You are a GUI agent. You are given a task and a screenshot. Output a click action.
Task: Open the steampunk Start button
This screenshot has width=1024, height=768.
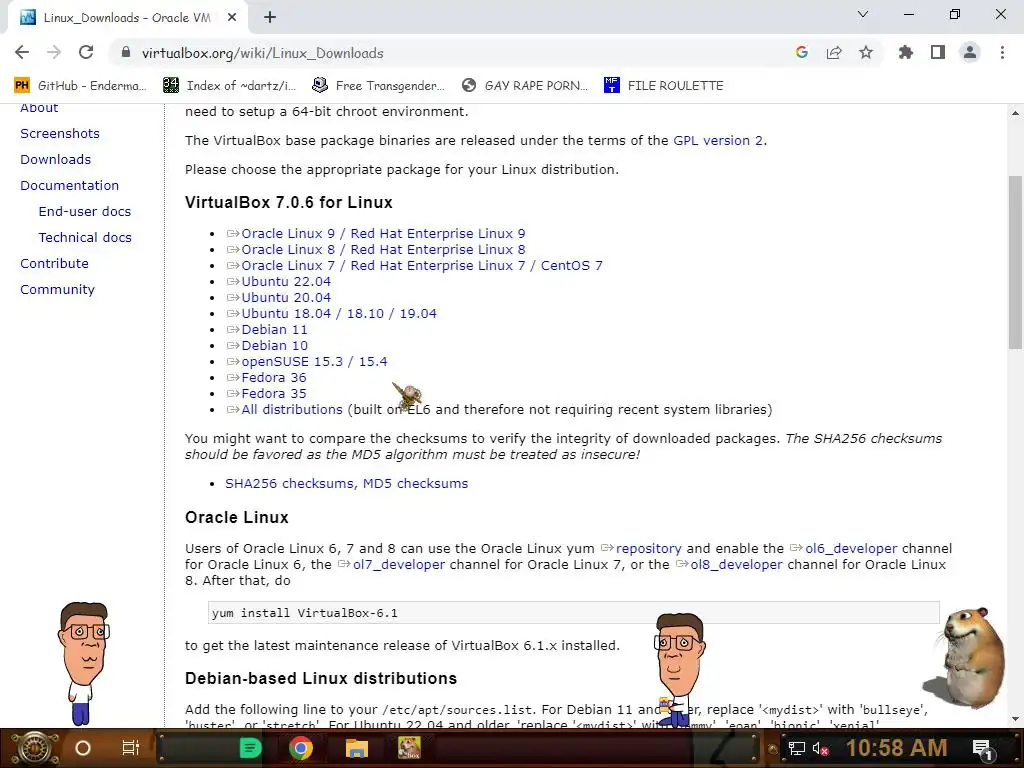click(35, 748)
